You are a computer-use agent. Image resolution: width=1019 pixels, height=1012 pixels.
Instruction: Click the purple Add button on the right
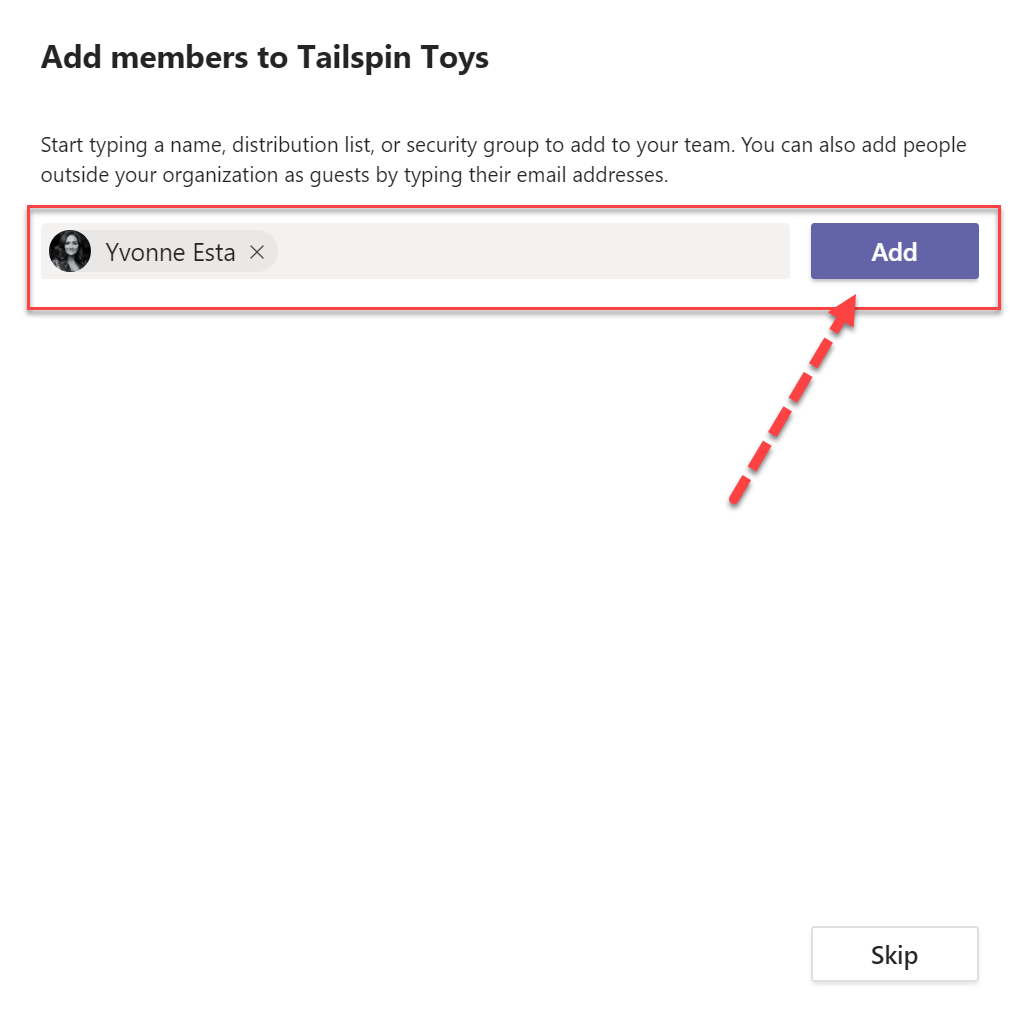(x=893, y=251)
